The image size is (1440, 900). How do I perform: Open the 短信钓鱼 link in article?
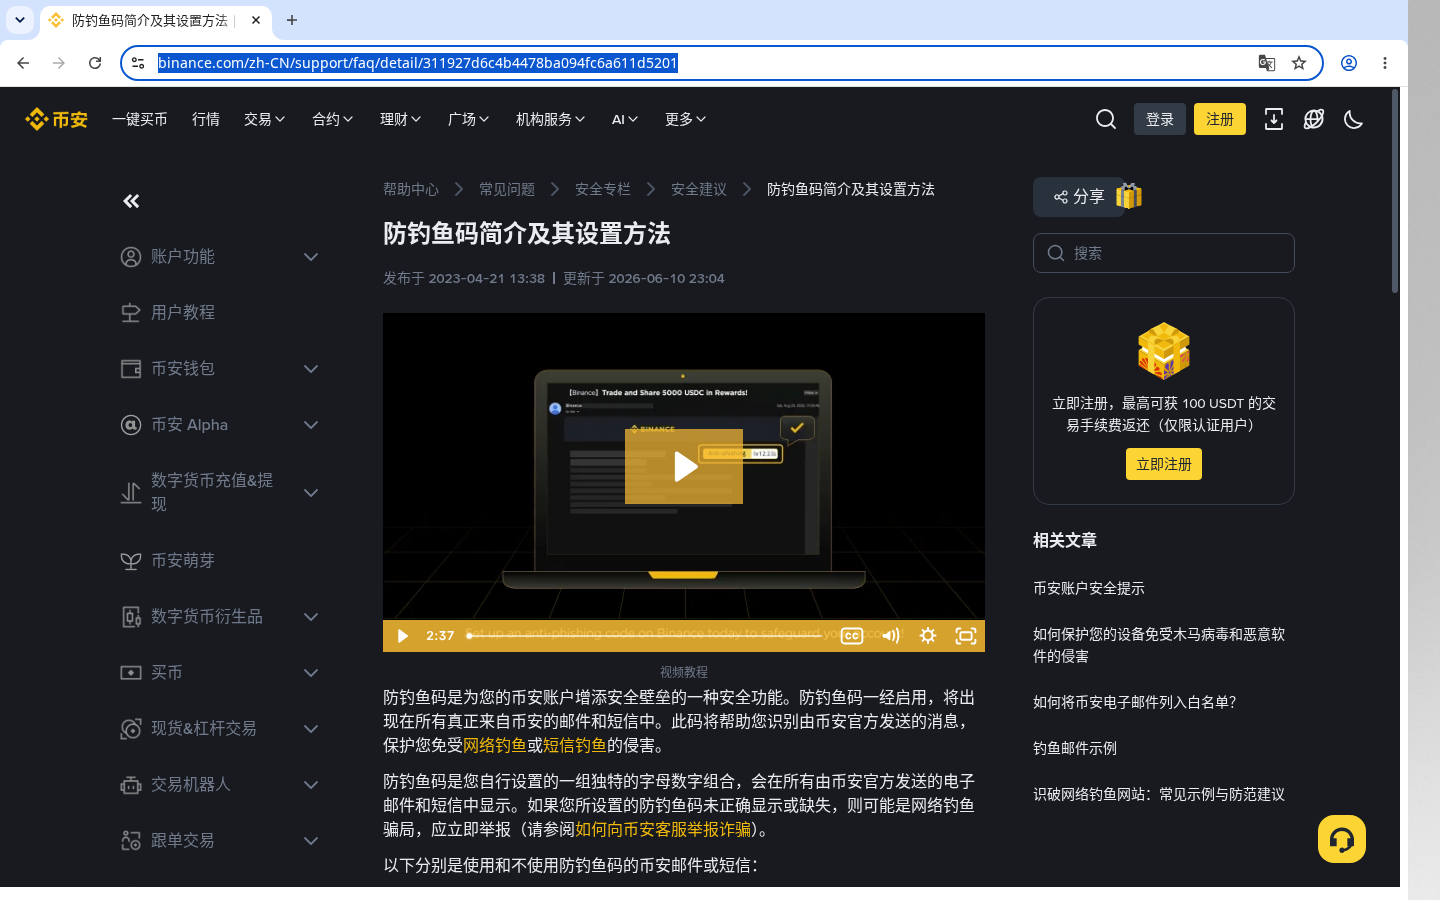[575, 745]
